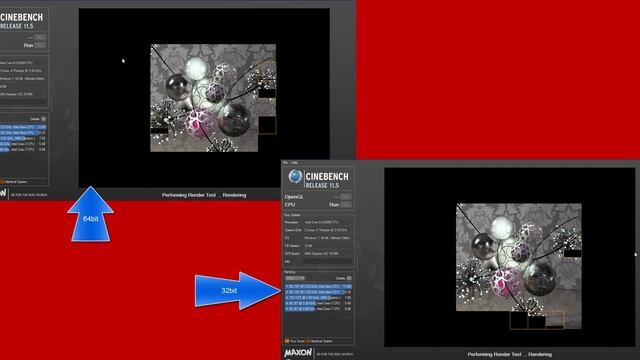Screen dimensions: 640x360
Task: Select the 7.95 score row in 64bit window
Action: click(23, 138)
